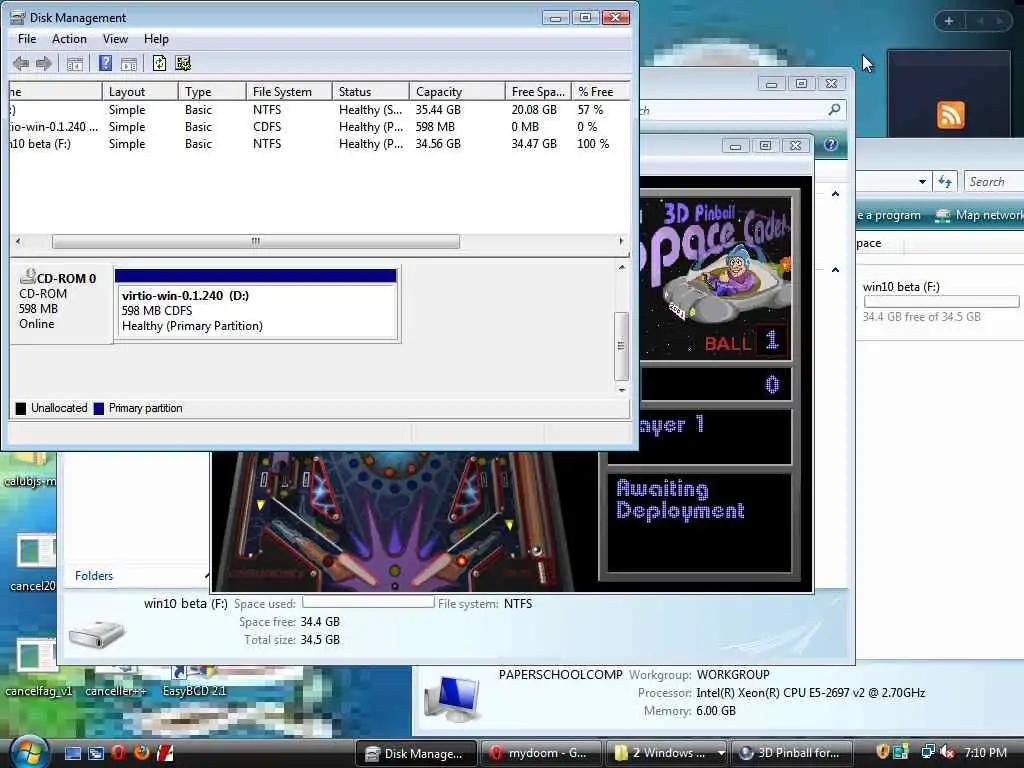Select the win10 beta (F:) volume row
Viewport: 1024px width, 768px height.
(319, 144)
